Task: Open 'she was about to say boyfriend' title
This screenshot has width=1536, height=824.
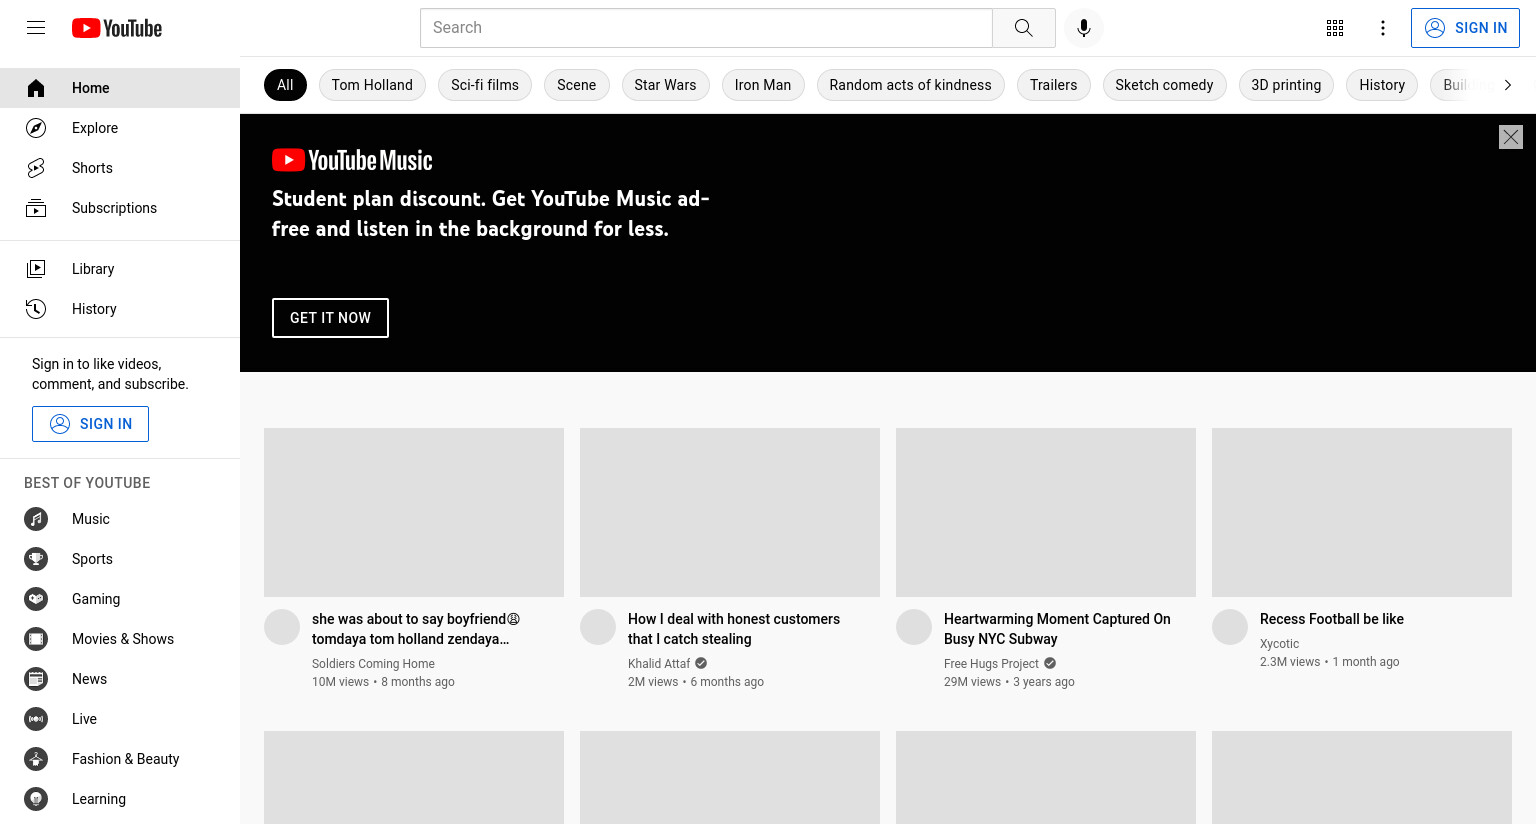Action: (x=416, y=629)
